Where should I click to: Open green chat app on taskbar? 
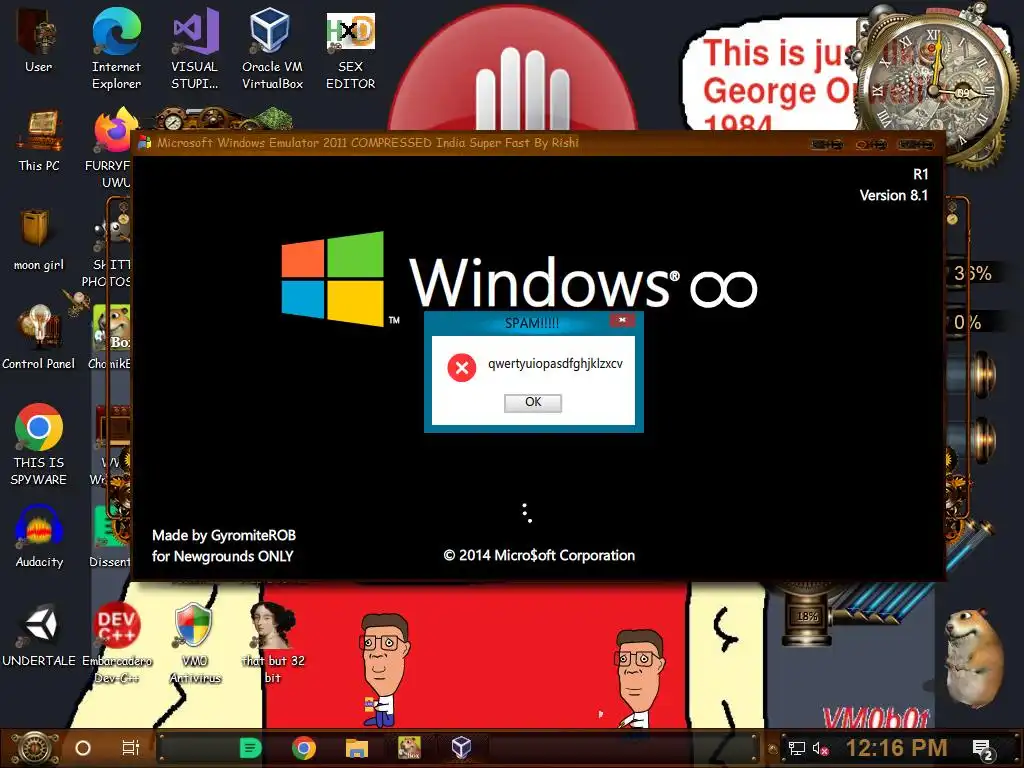pos(250,748)
